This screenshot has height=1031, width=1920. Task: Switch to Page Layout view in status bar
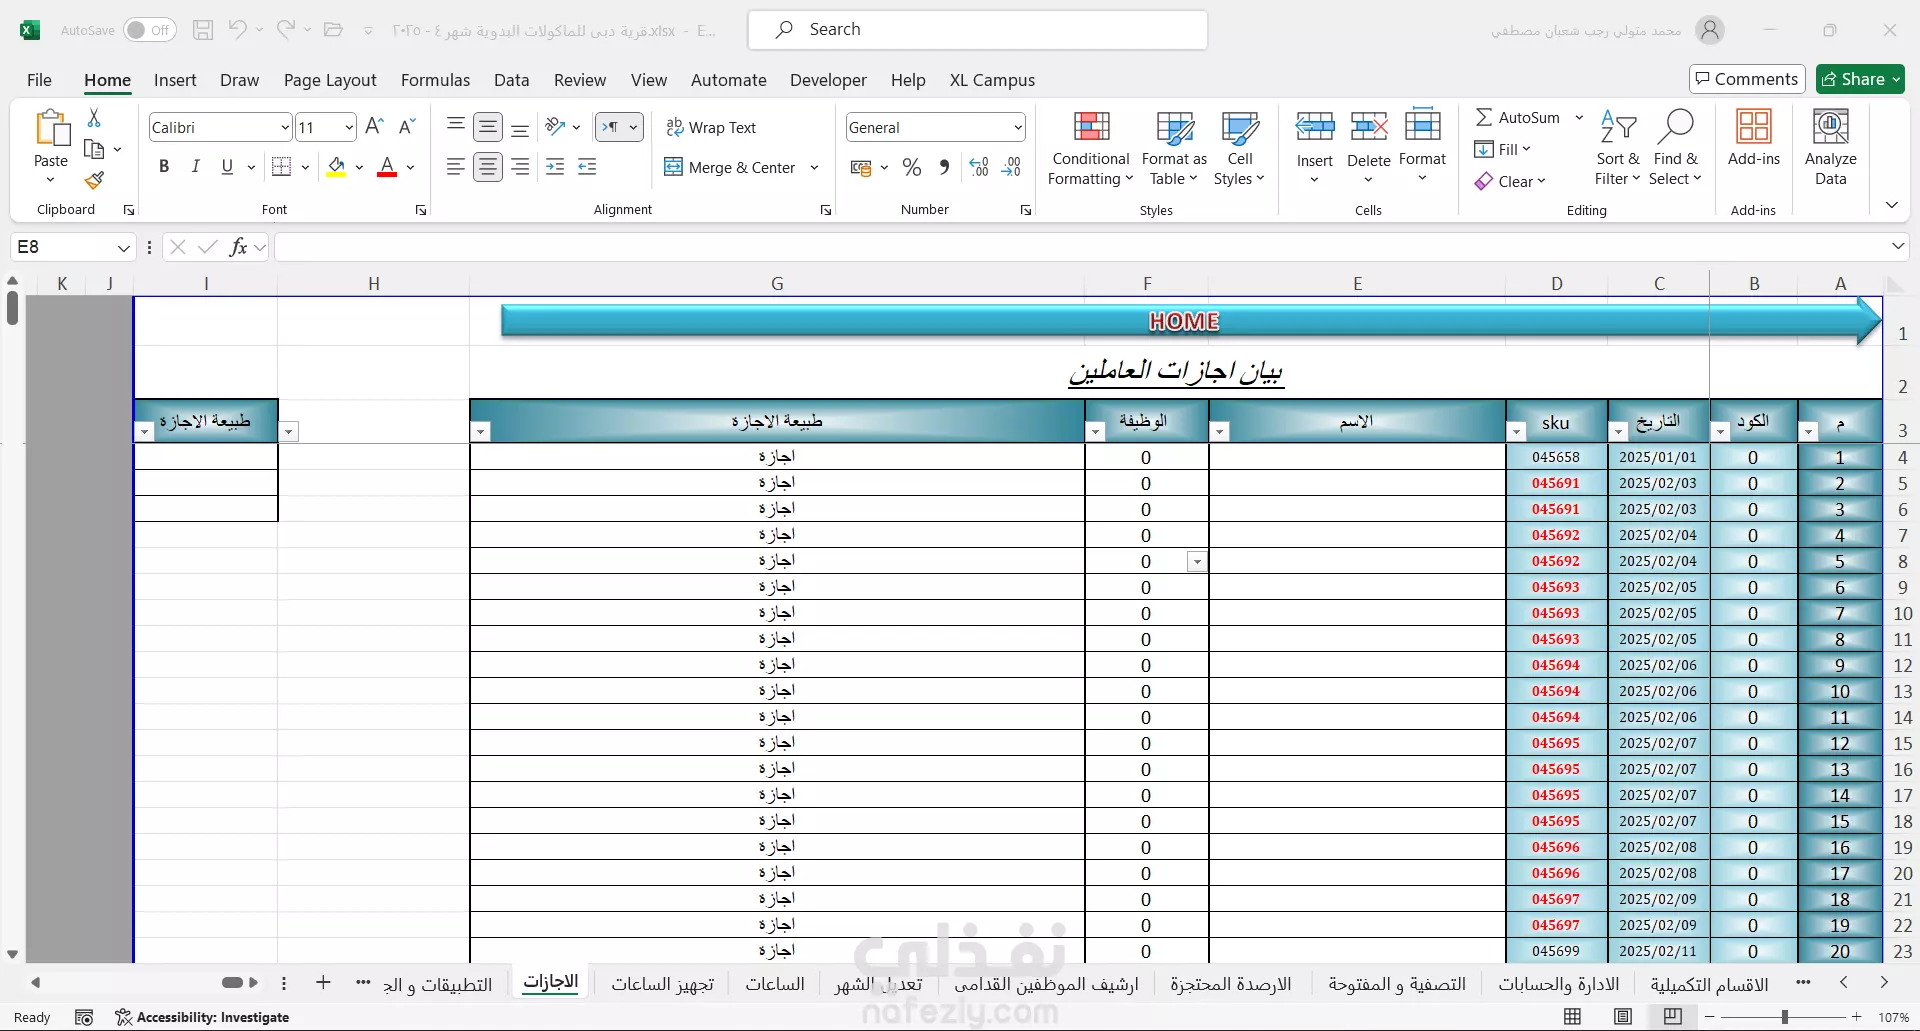[x=1623, y=1017]
